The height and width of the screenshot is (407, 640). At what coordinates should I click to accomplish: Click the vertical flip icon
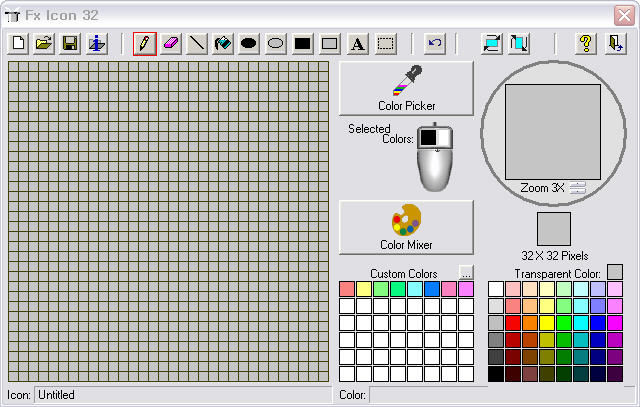[x=519, y=43]
